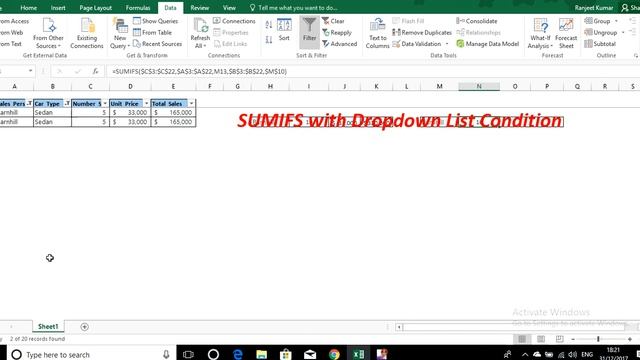Switch to Page Layout tab

(96, 8)
